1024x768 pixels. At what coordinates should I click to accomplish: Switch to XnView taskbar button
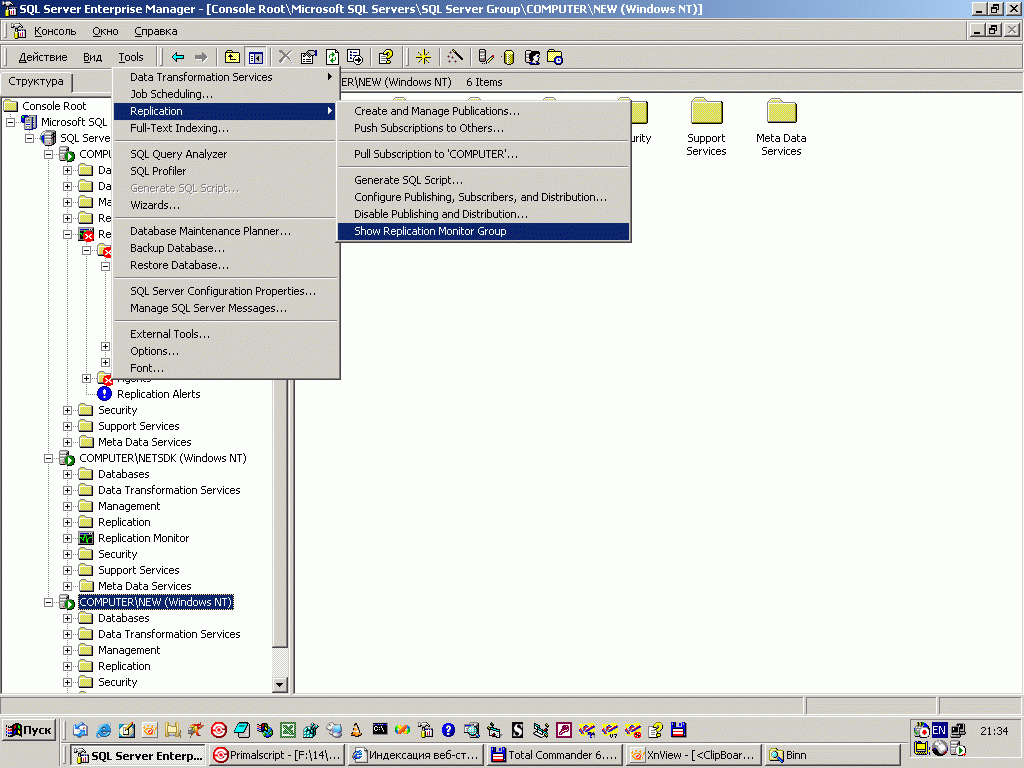[694, 755]
